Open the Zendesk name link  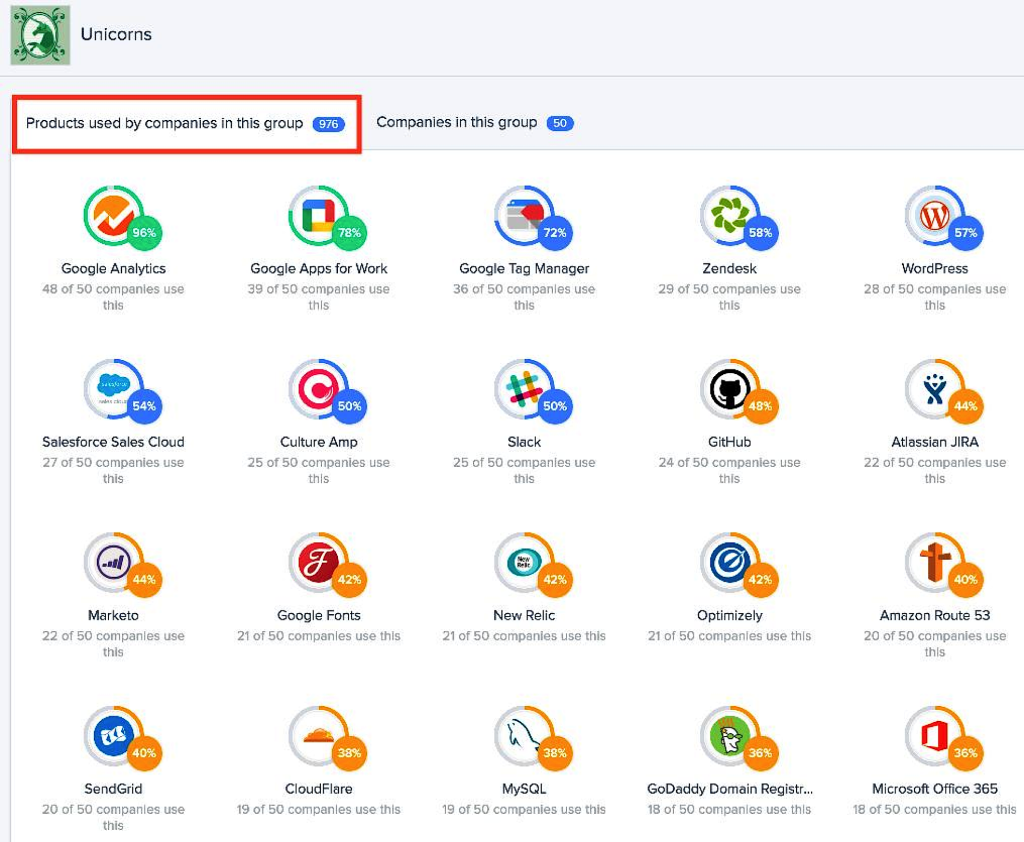tap(729, 268)
